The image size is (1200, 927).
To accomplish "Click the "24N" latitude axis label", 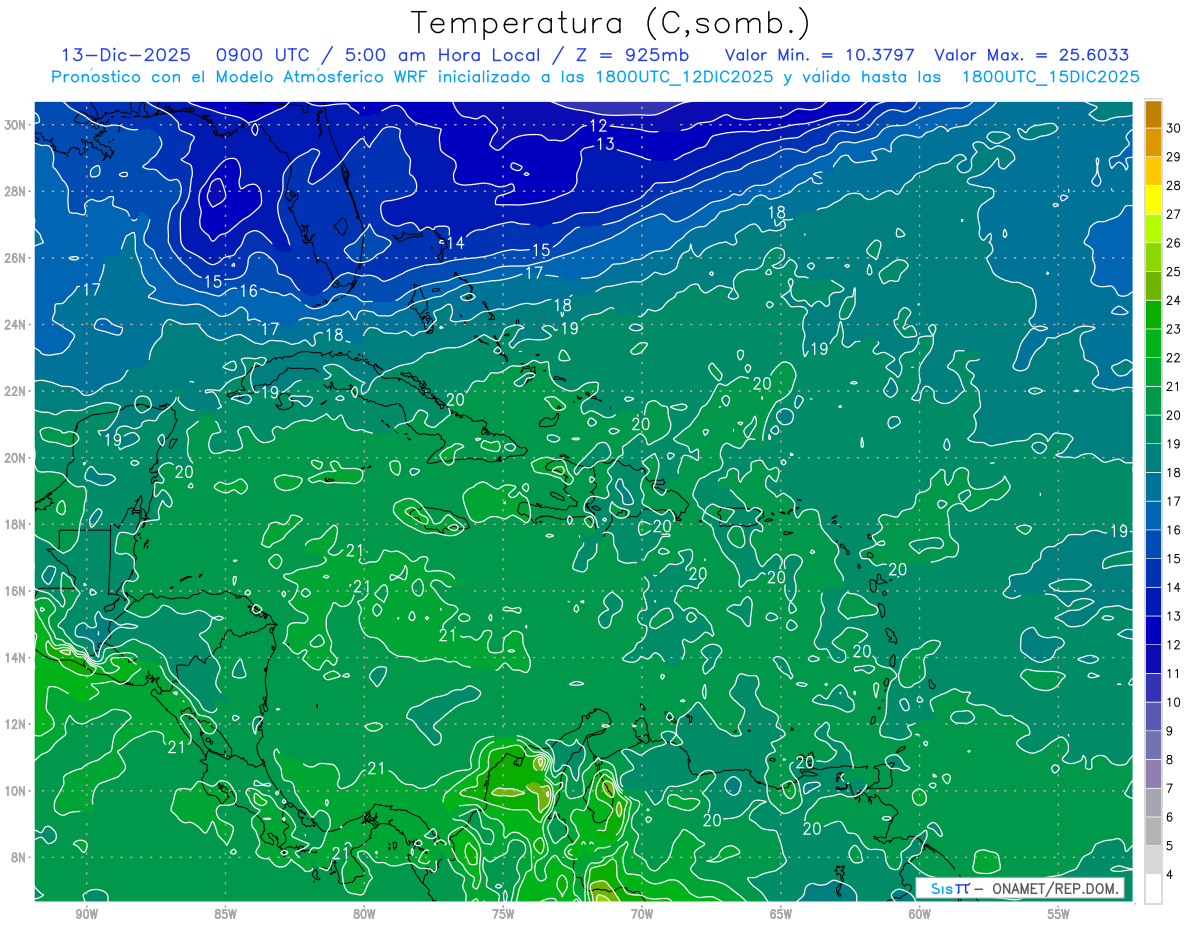I will click(x=17, y=324).
